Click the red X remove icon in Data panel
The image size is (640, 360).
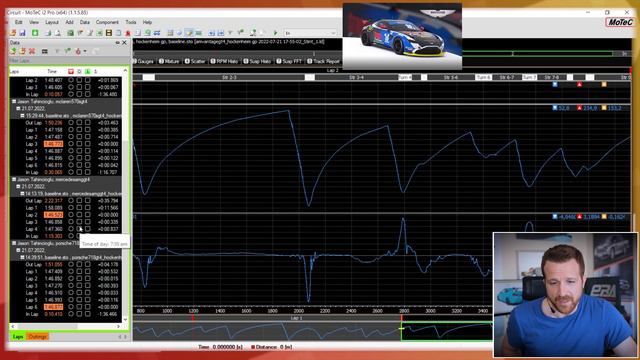pyautogui.click(x=32, y=51)
